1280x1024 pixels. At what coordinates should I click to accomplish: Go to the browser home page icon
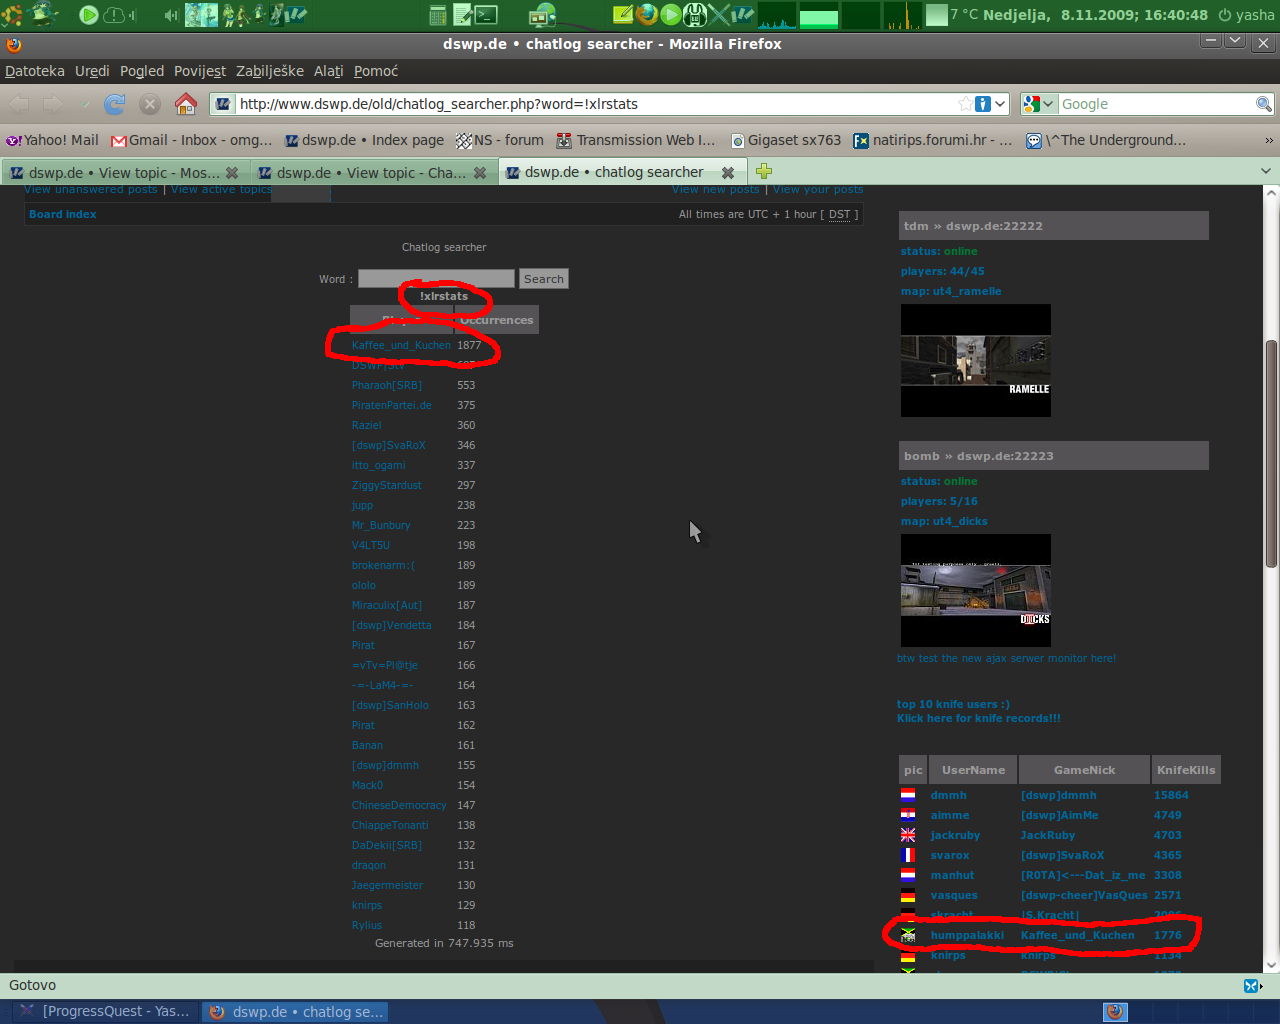186,104
